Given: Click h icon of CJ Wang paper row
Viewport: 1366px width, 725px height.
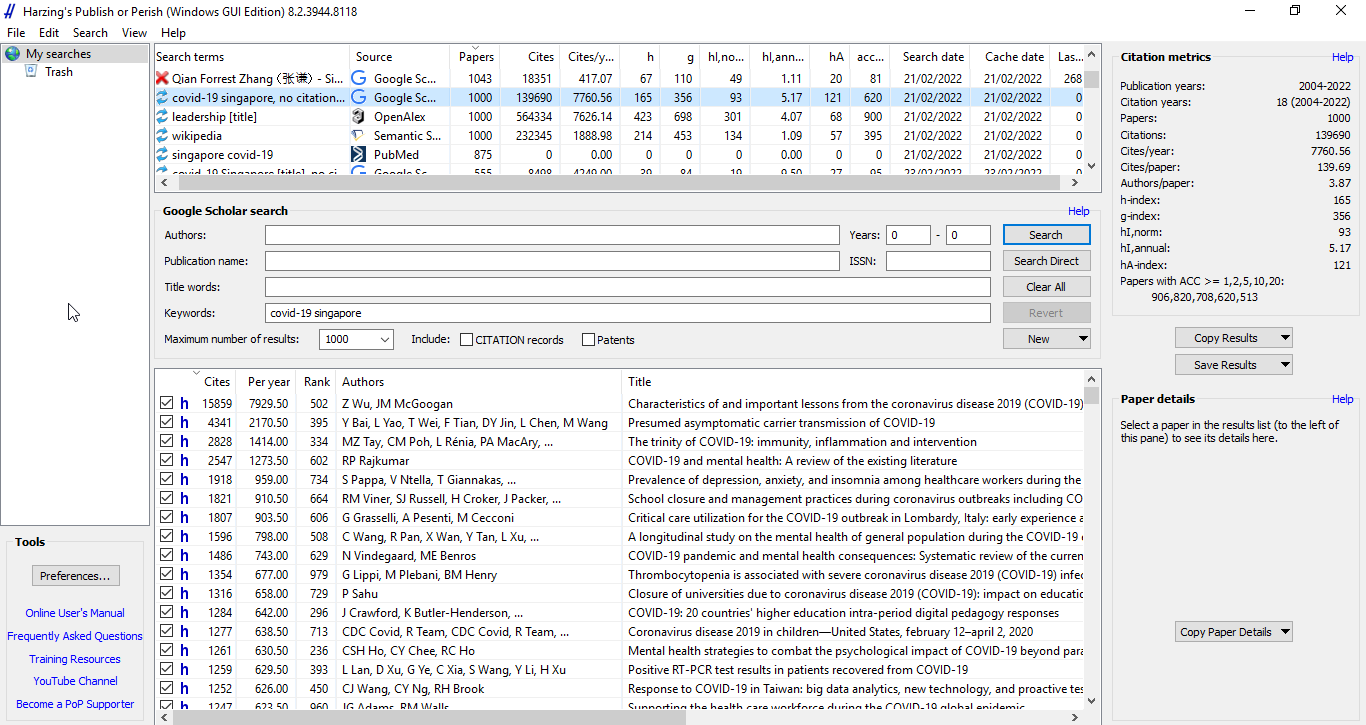Looking at the screenshot, I should click(184, 689).
